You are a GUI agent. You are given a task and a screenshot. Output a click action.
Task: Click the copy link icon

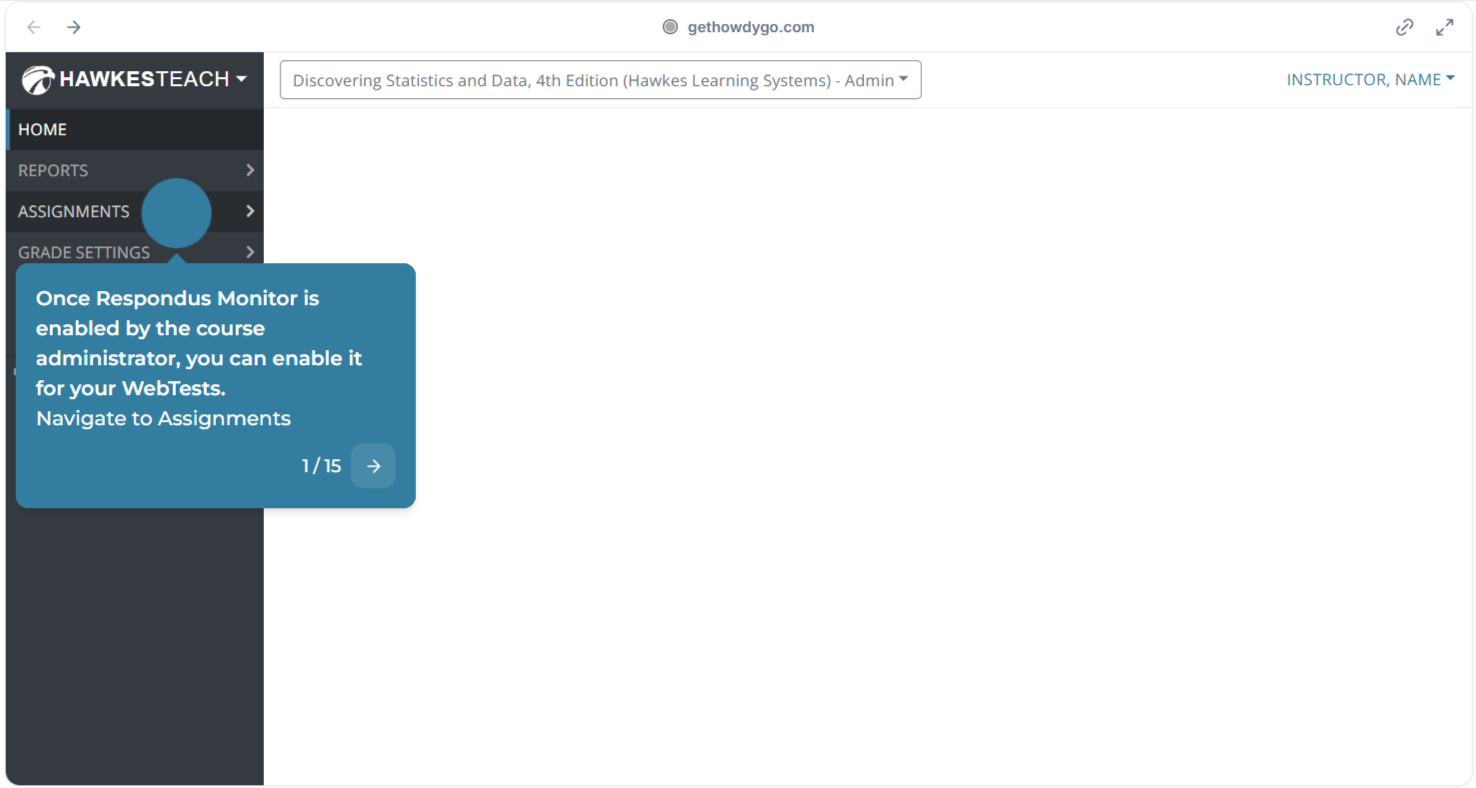pos(1404,28)
